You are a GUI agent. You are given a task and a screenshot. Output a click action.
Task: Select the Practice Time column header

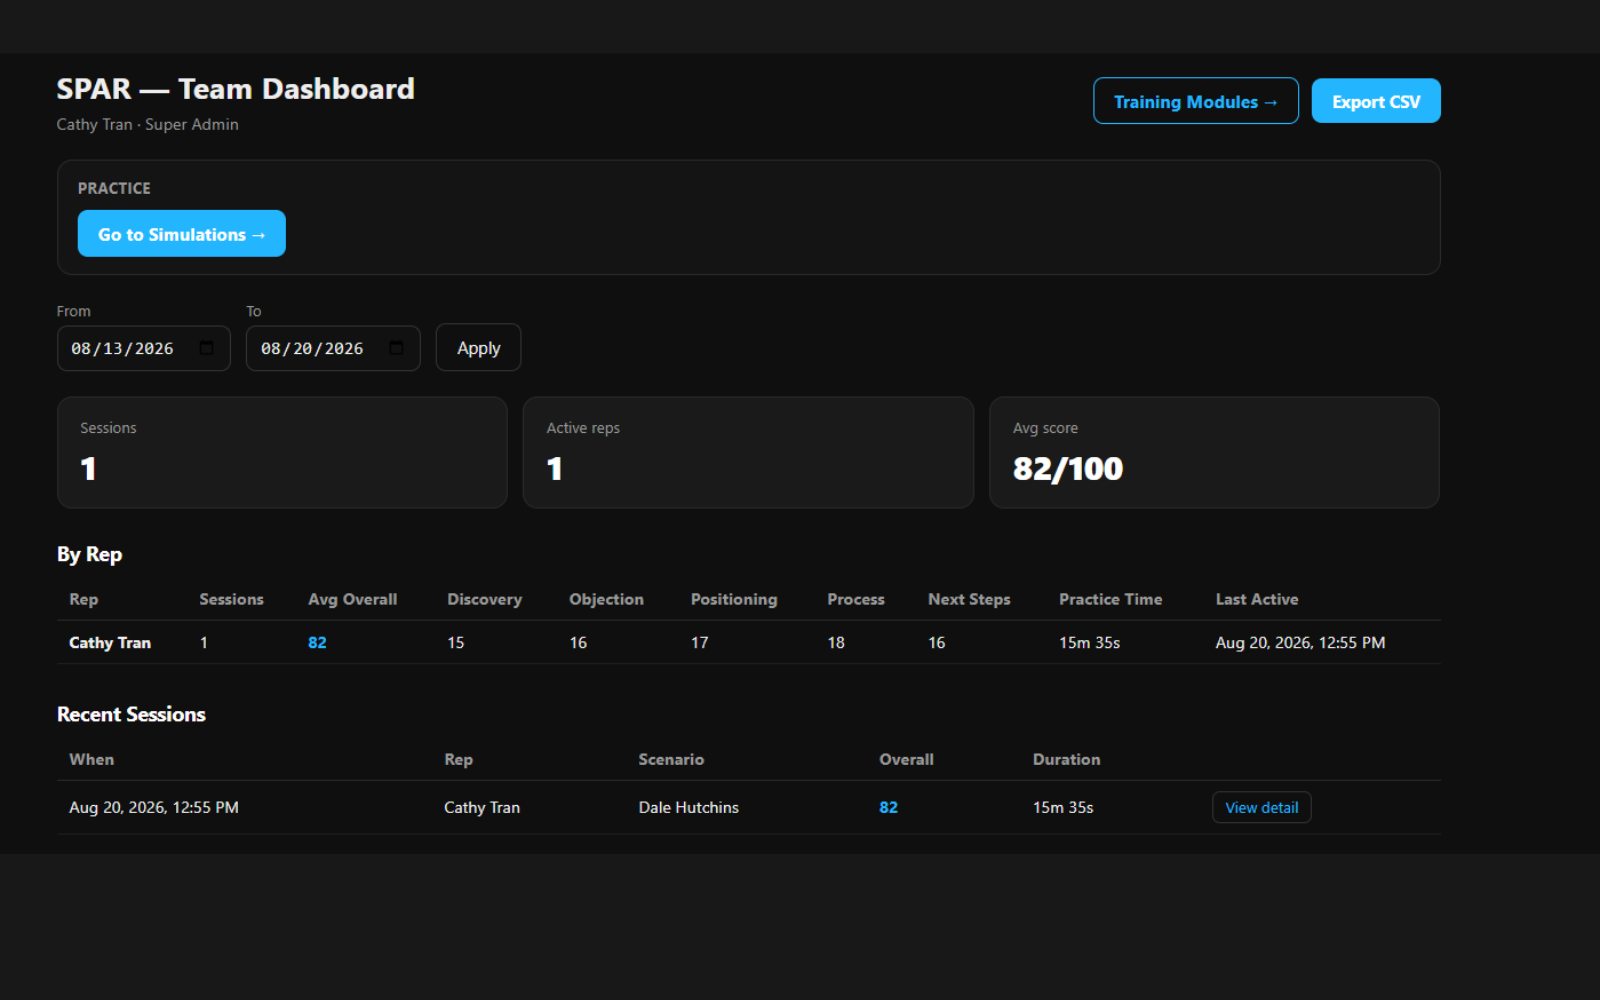tap(1110, 599)
